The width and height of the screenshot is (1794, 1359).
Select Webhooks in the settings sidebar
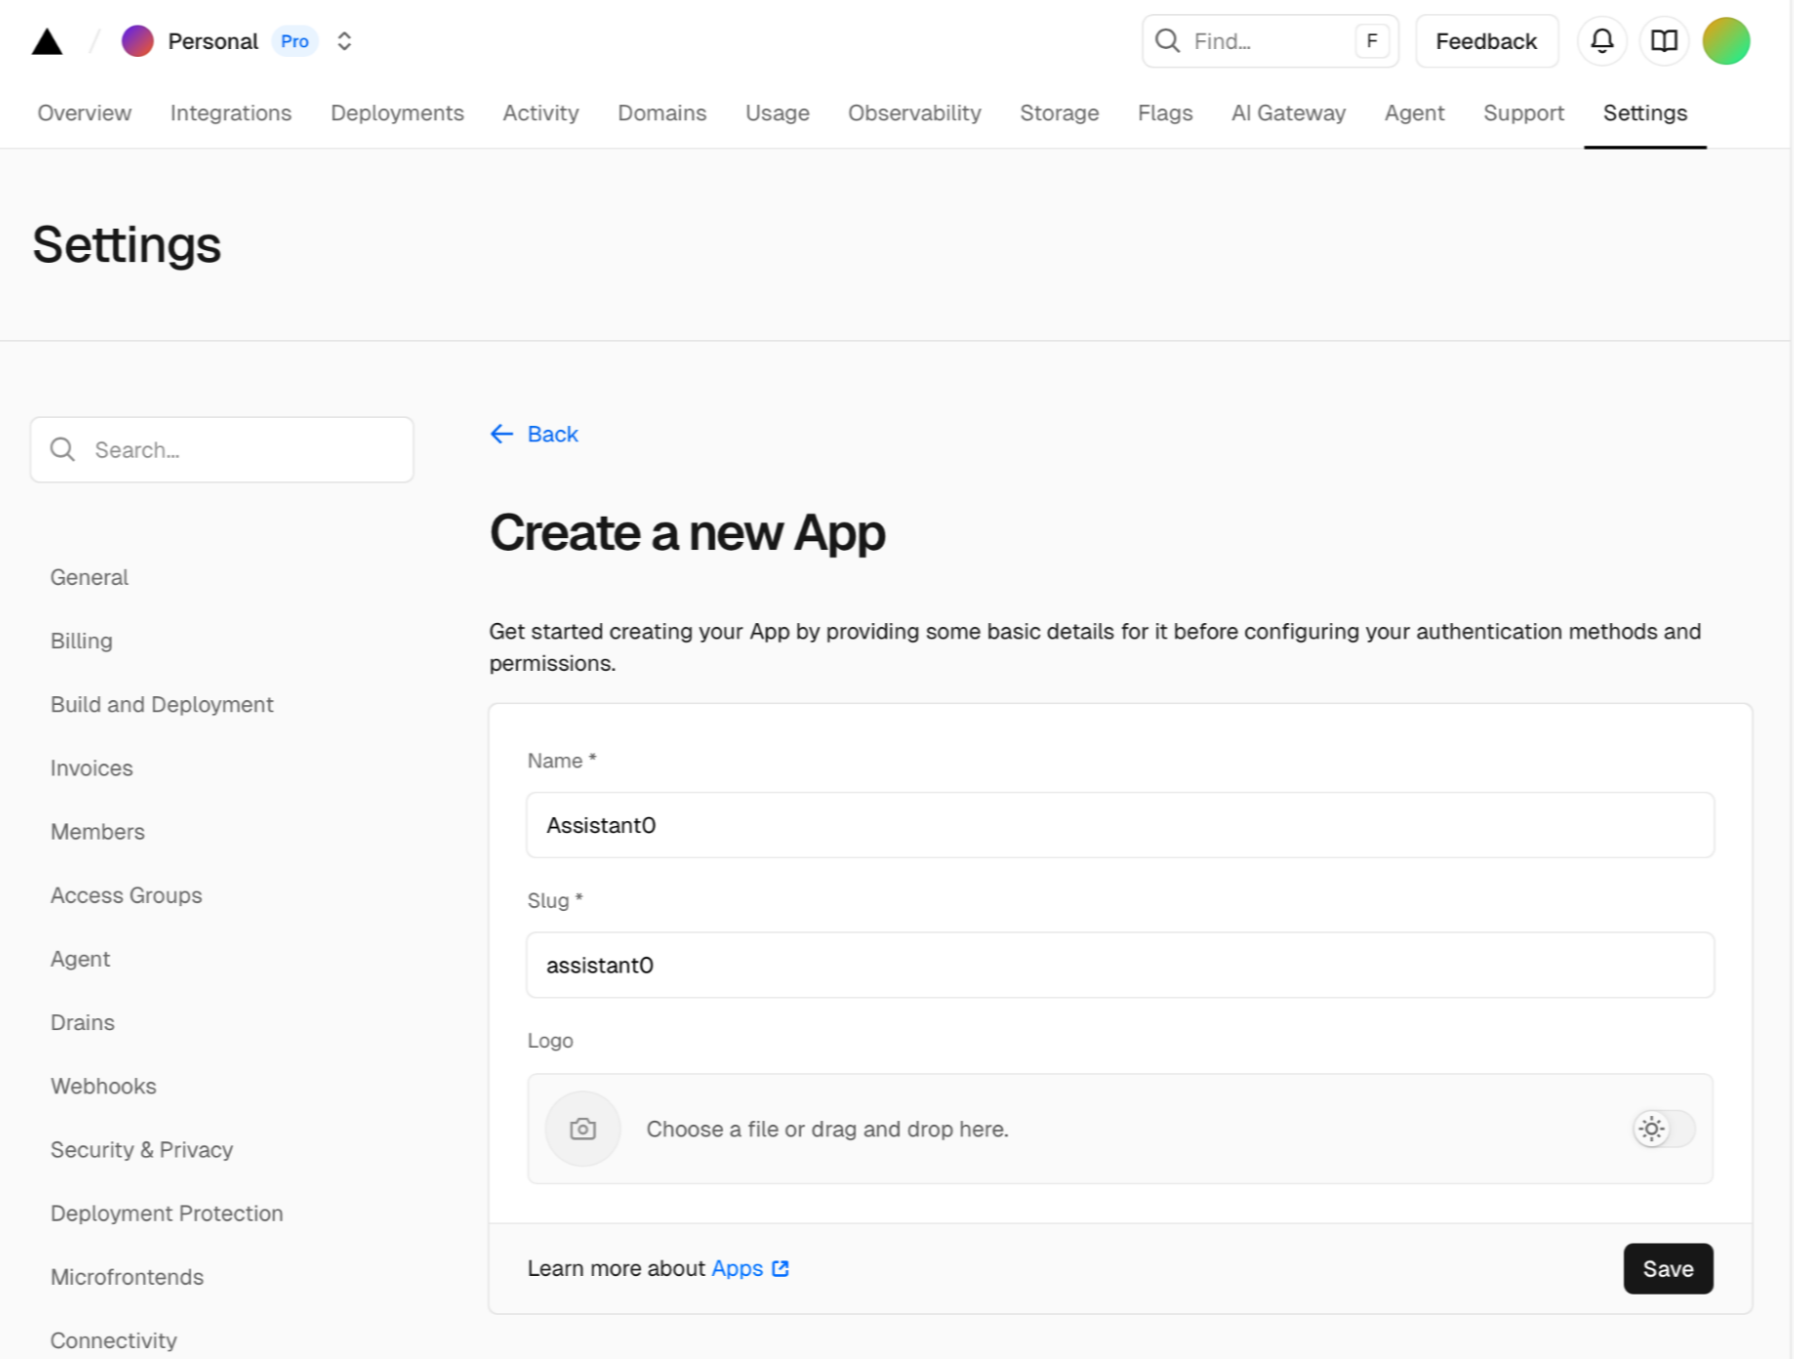(103, 1086)
